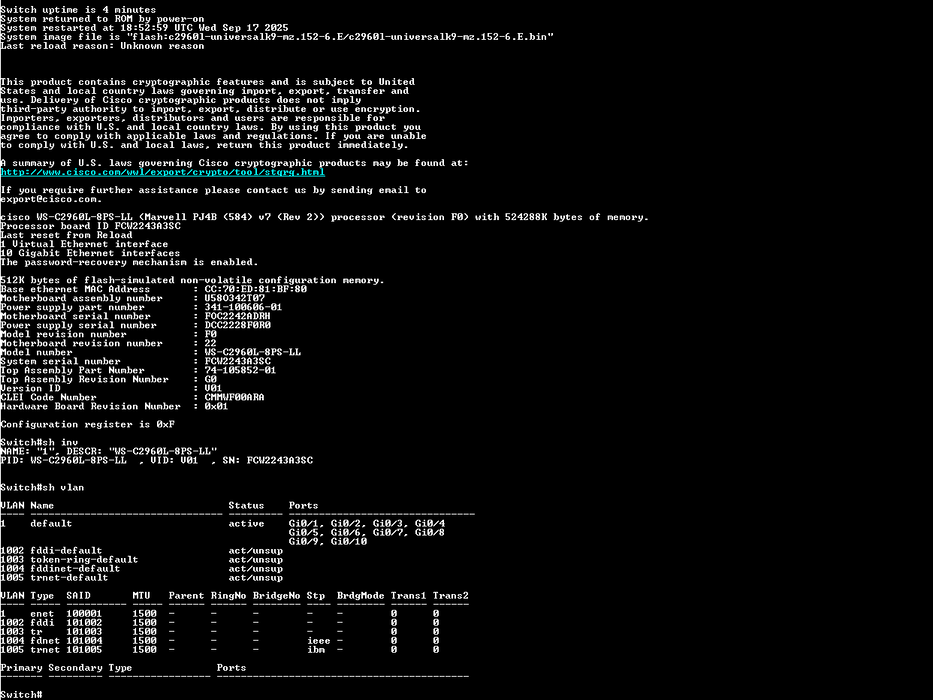Click the 'Primary Secondary Type' header
The image size is (933, 700).
click(x=66, y=668)
